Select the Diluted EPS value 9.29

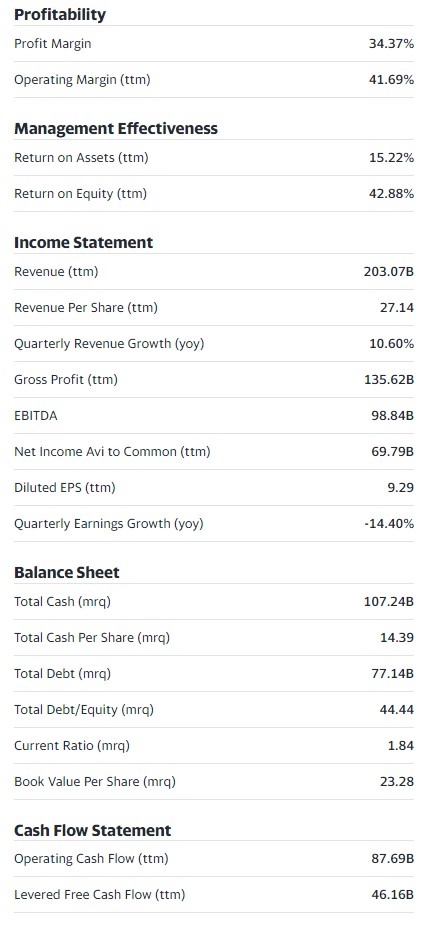point(402,488)
